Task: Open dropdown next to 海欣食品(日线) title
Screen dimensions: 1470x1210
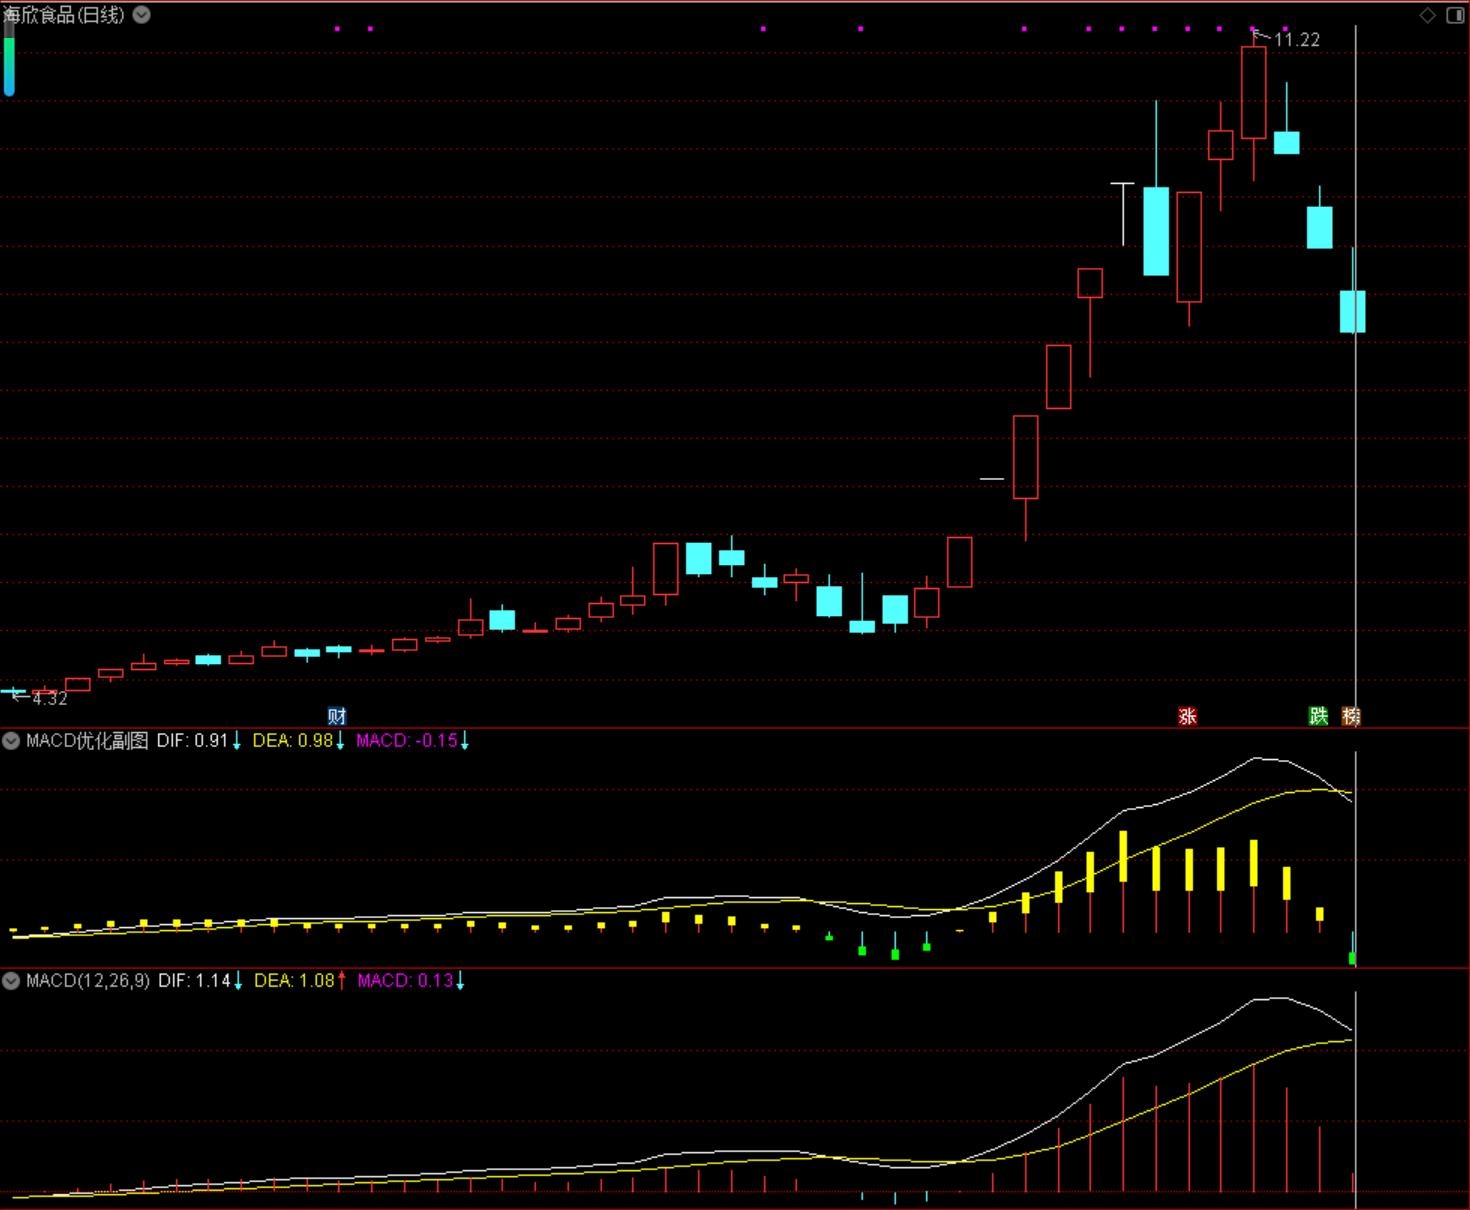Action: pos(142,15)
